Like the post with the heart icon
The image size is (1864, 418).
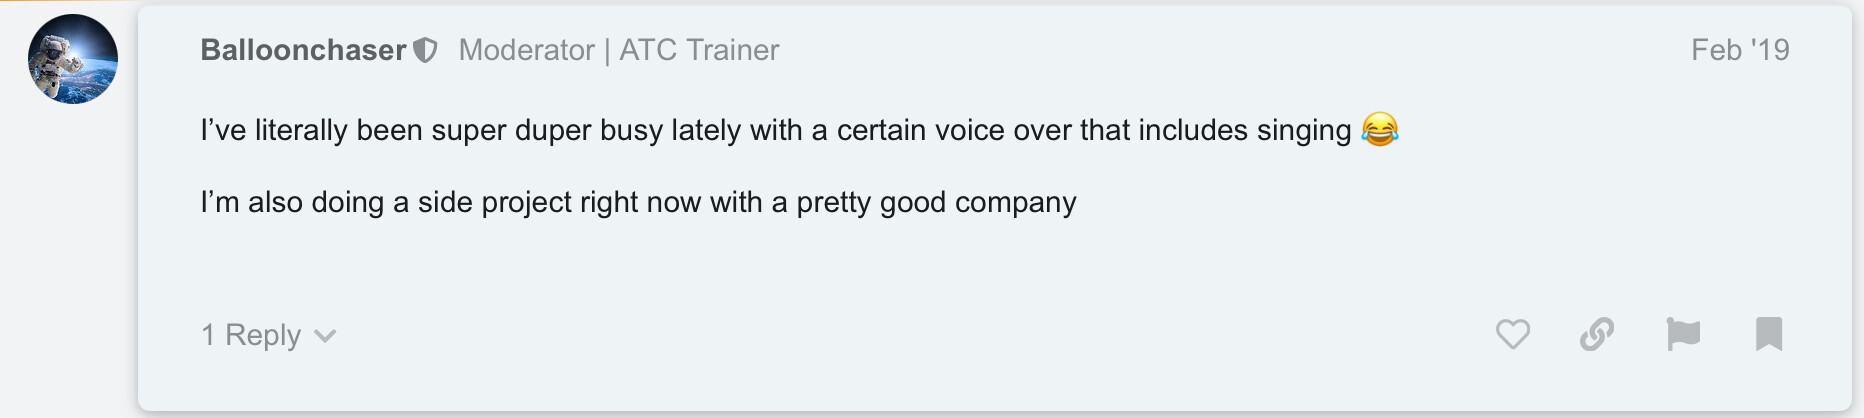[1513, 334]
